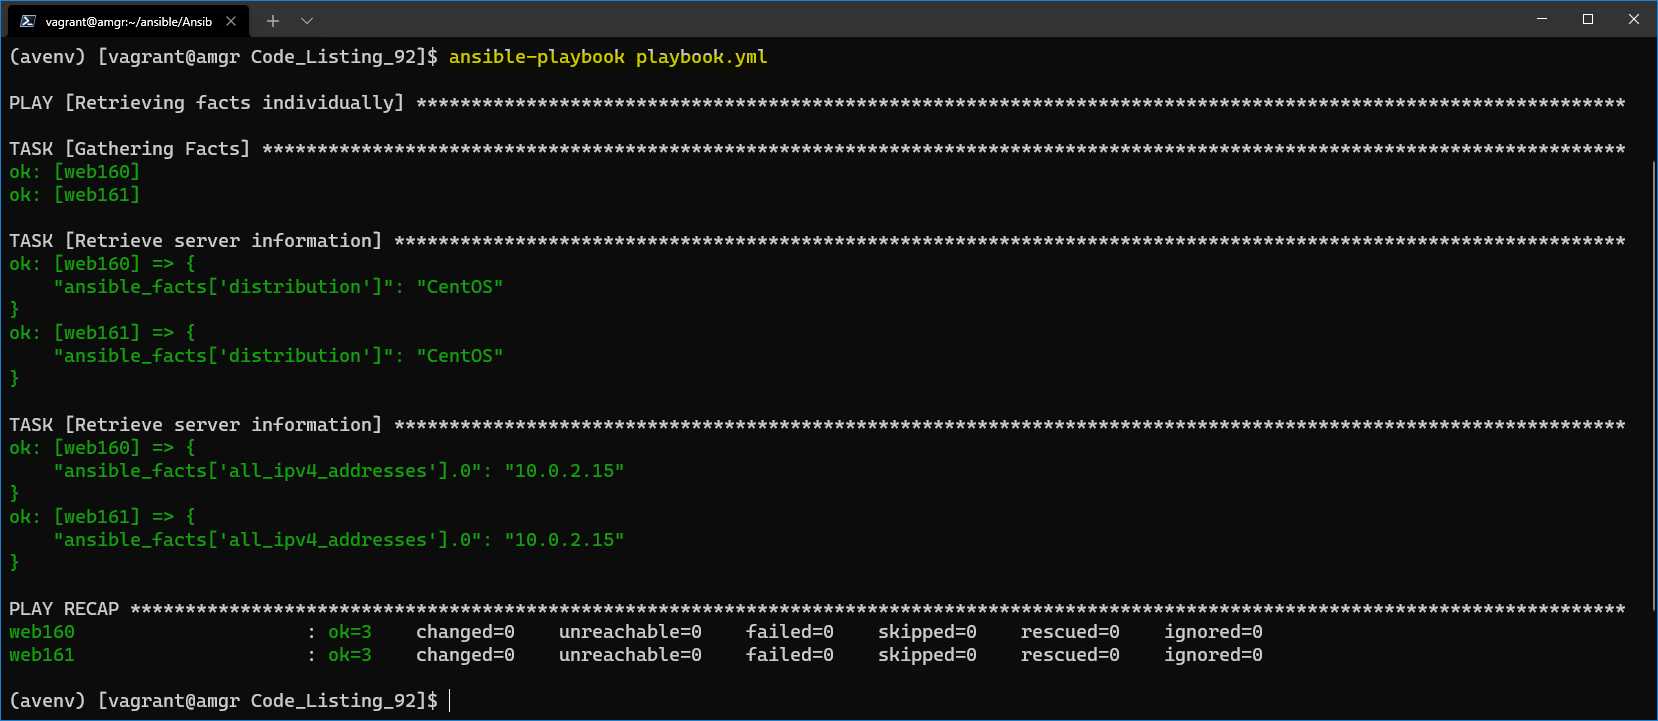Maximize the terminal window
The image size is (1658, 721).
[x=1588, y=19]
